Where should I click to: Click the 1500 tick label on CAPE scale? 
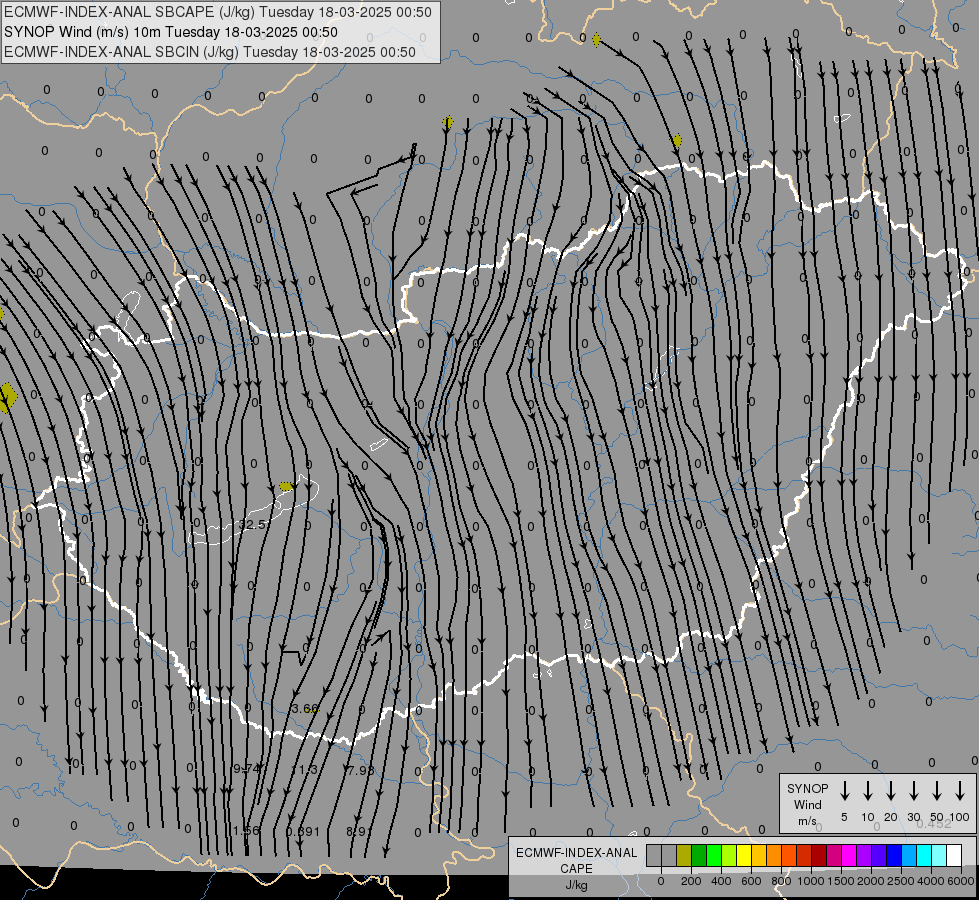tap(841, 881)
